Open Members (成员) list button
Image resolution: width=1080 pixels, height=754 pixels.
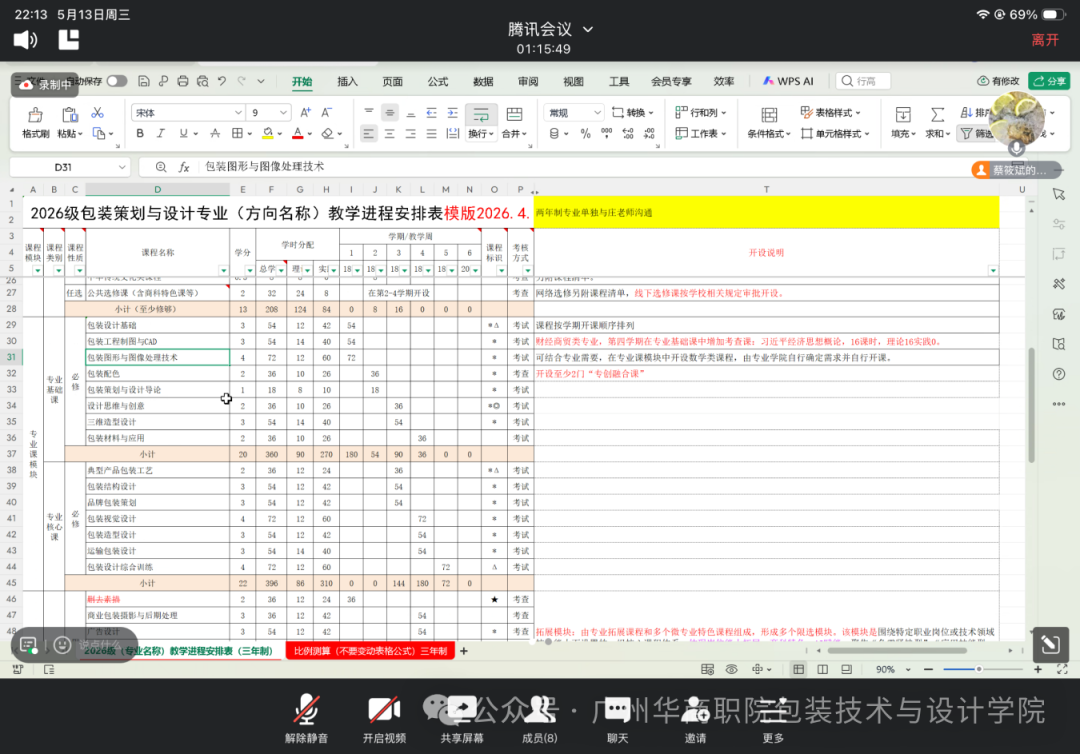pos(539,720)
